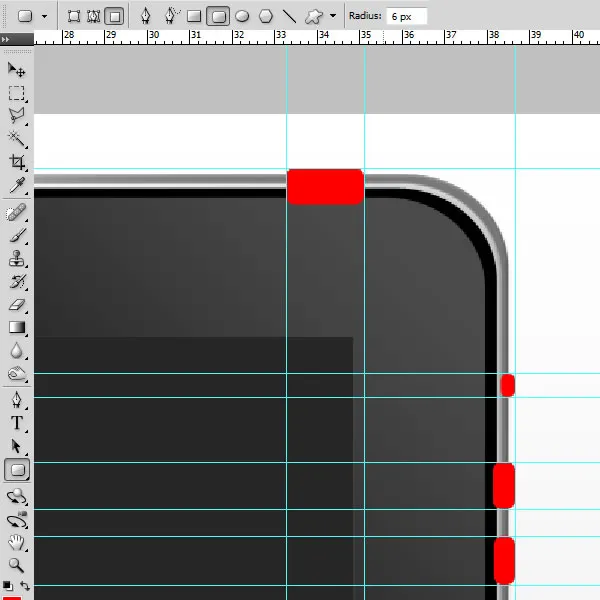Screen dimensions: 600x600
Task: Choose Rounded Rectangle shape in options bar
Action: click(x=218, y=16)
